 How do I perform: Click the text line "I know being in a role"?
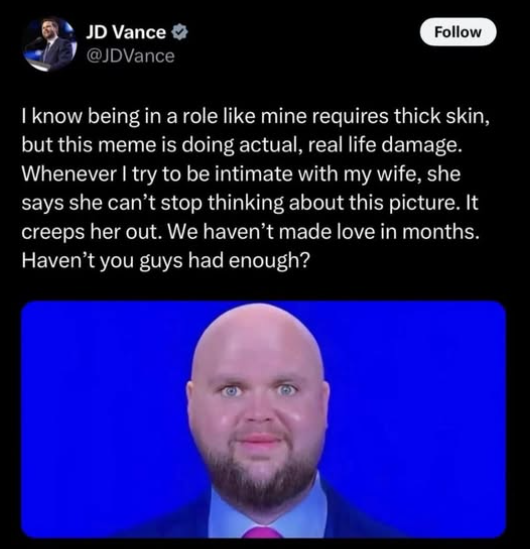click(x=256, y=117)
